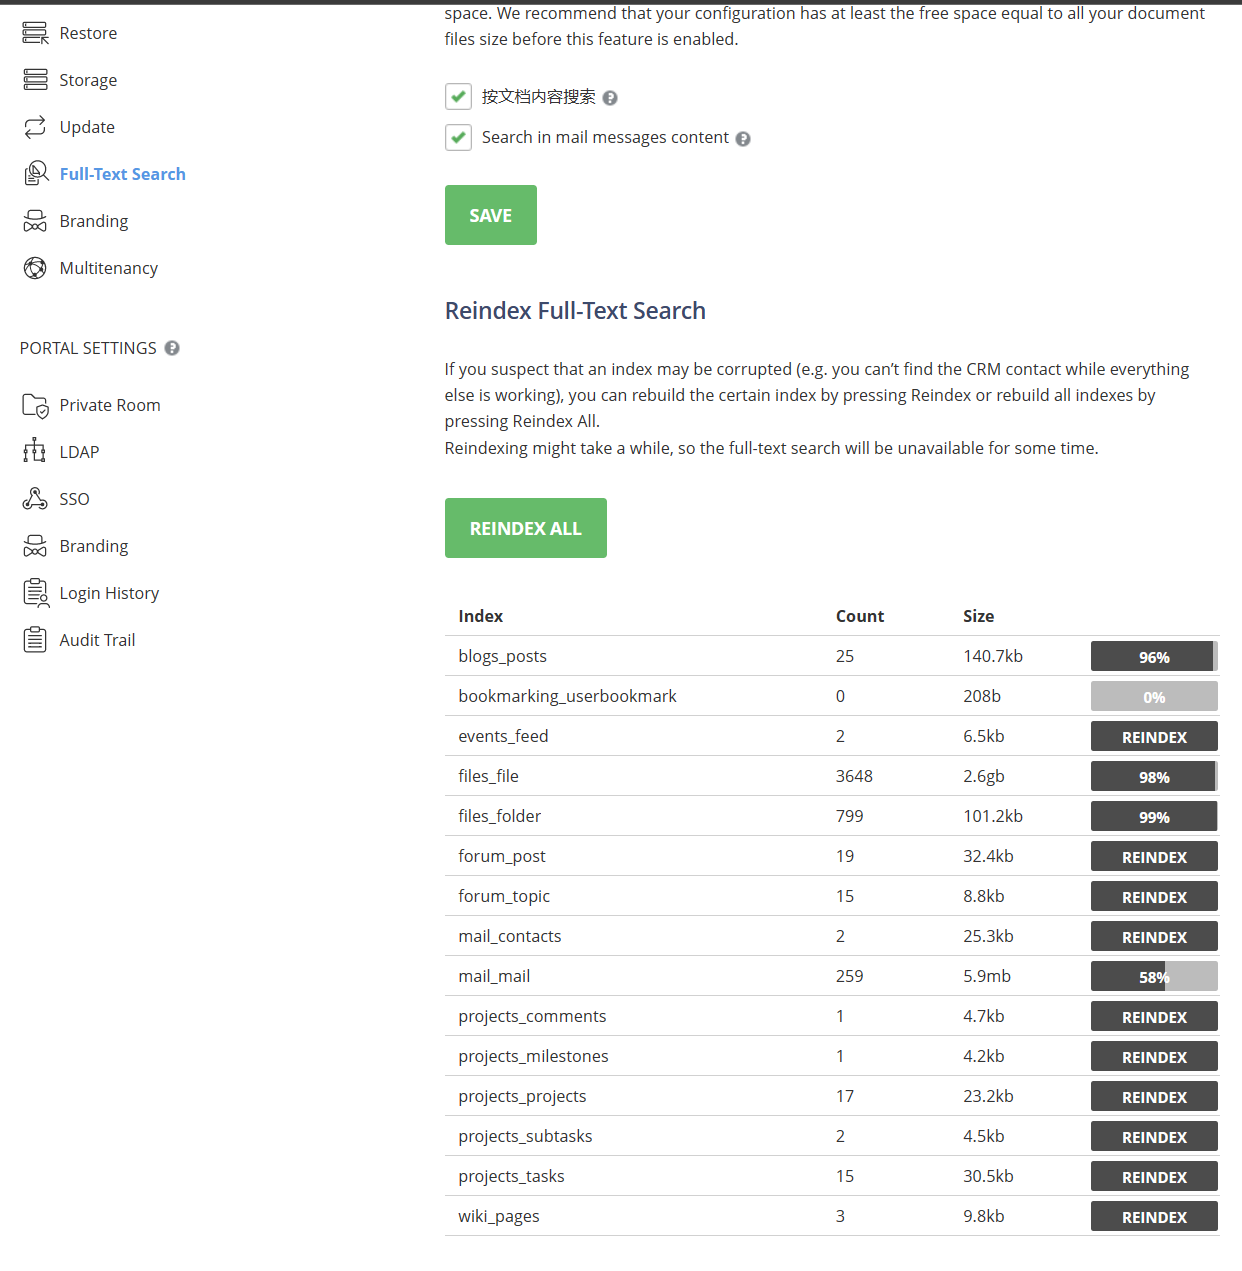This screenshot has width=1242, height=1271.
Task: Open the help tooltip next to Portal Settings
Action: click(x=172, y=347)
